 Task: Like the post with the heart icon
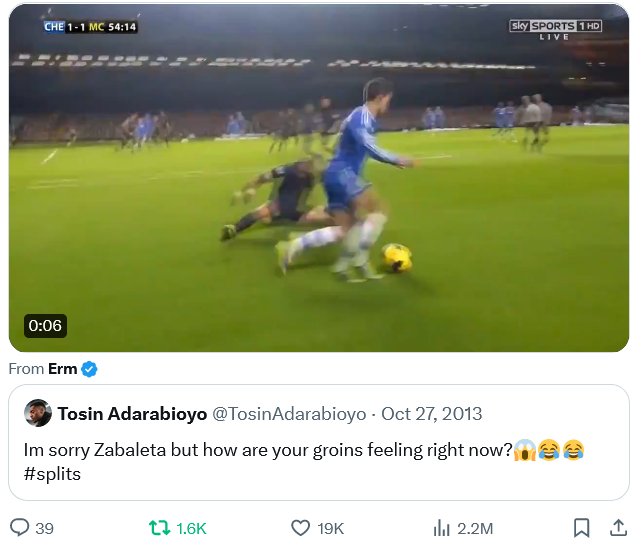click(300, 528)
